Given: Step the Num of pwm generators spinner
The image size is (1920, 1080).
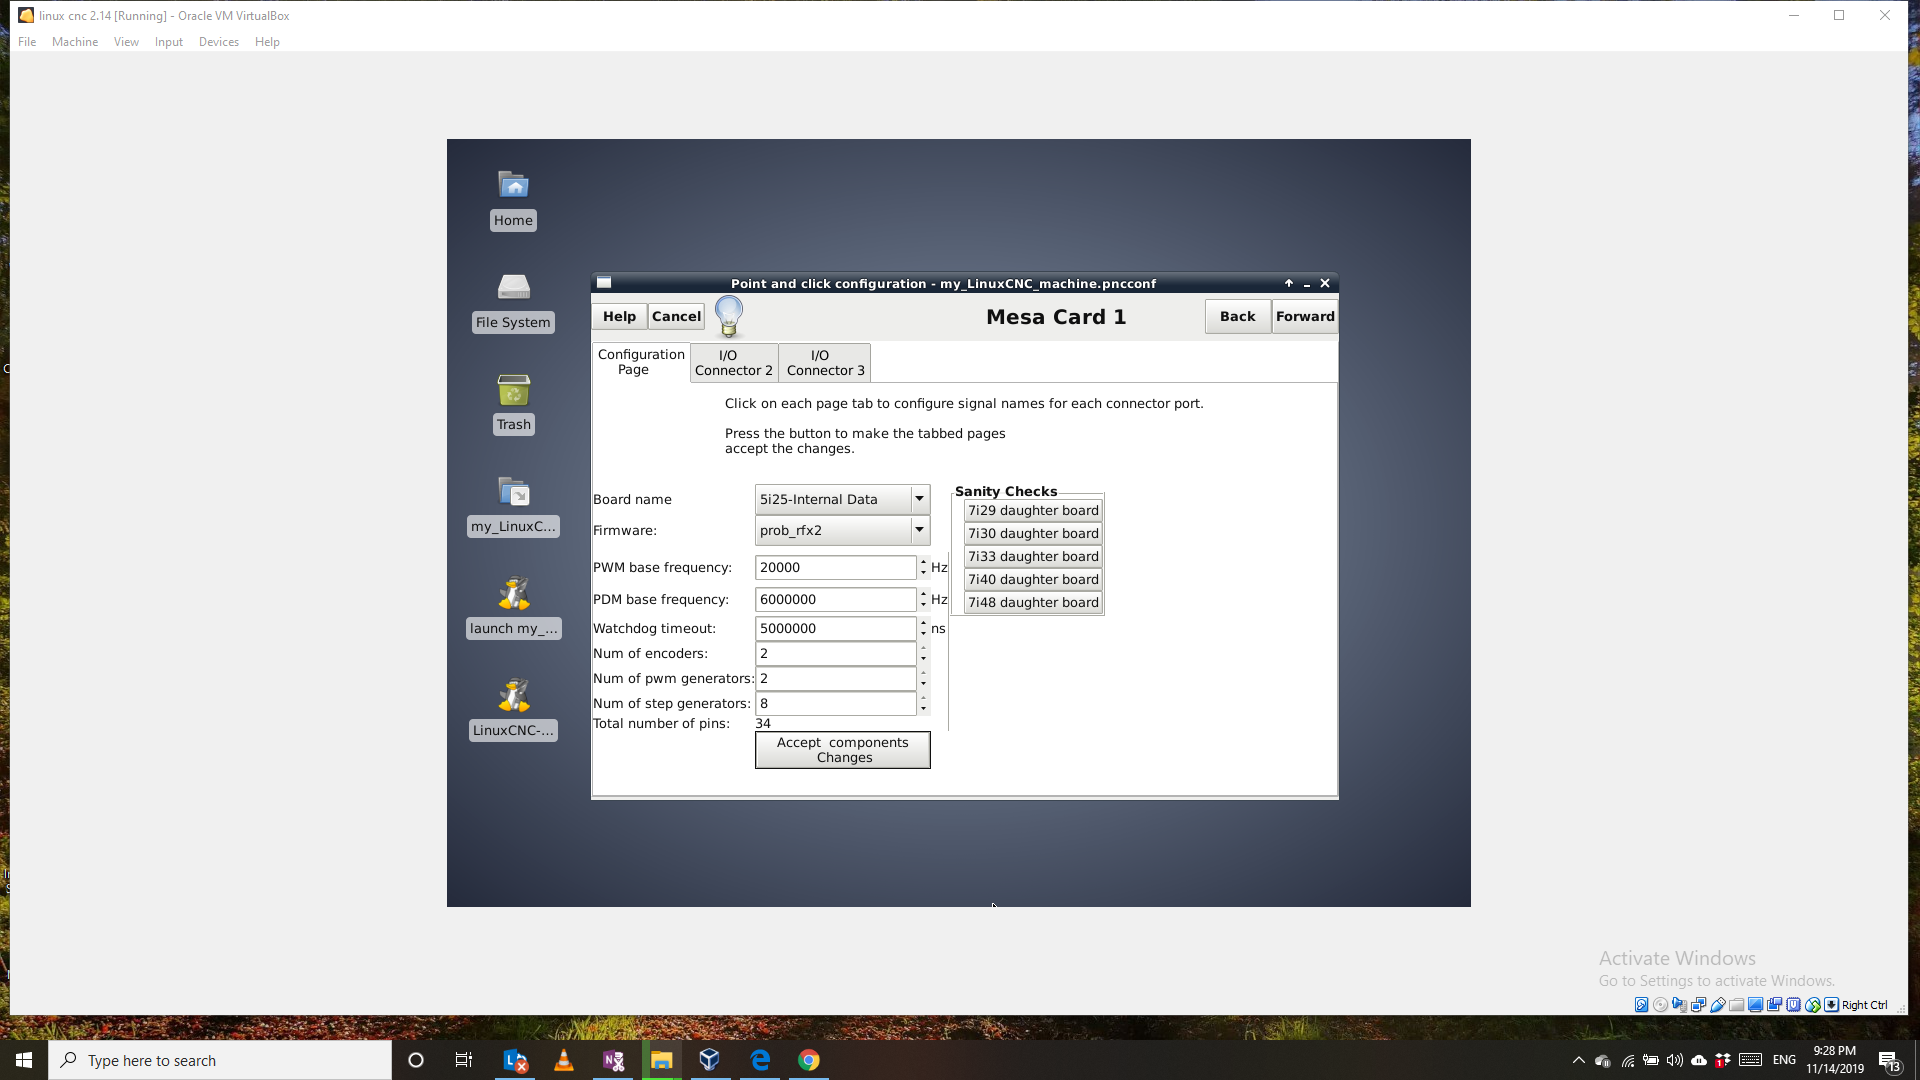Looking at the screenshot, I should click(x=923, y=678).
